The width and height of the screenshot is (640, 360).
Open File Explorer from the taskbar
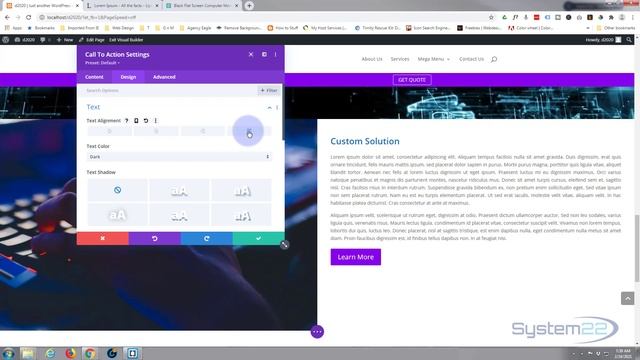(28, 353)
